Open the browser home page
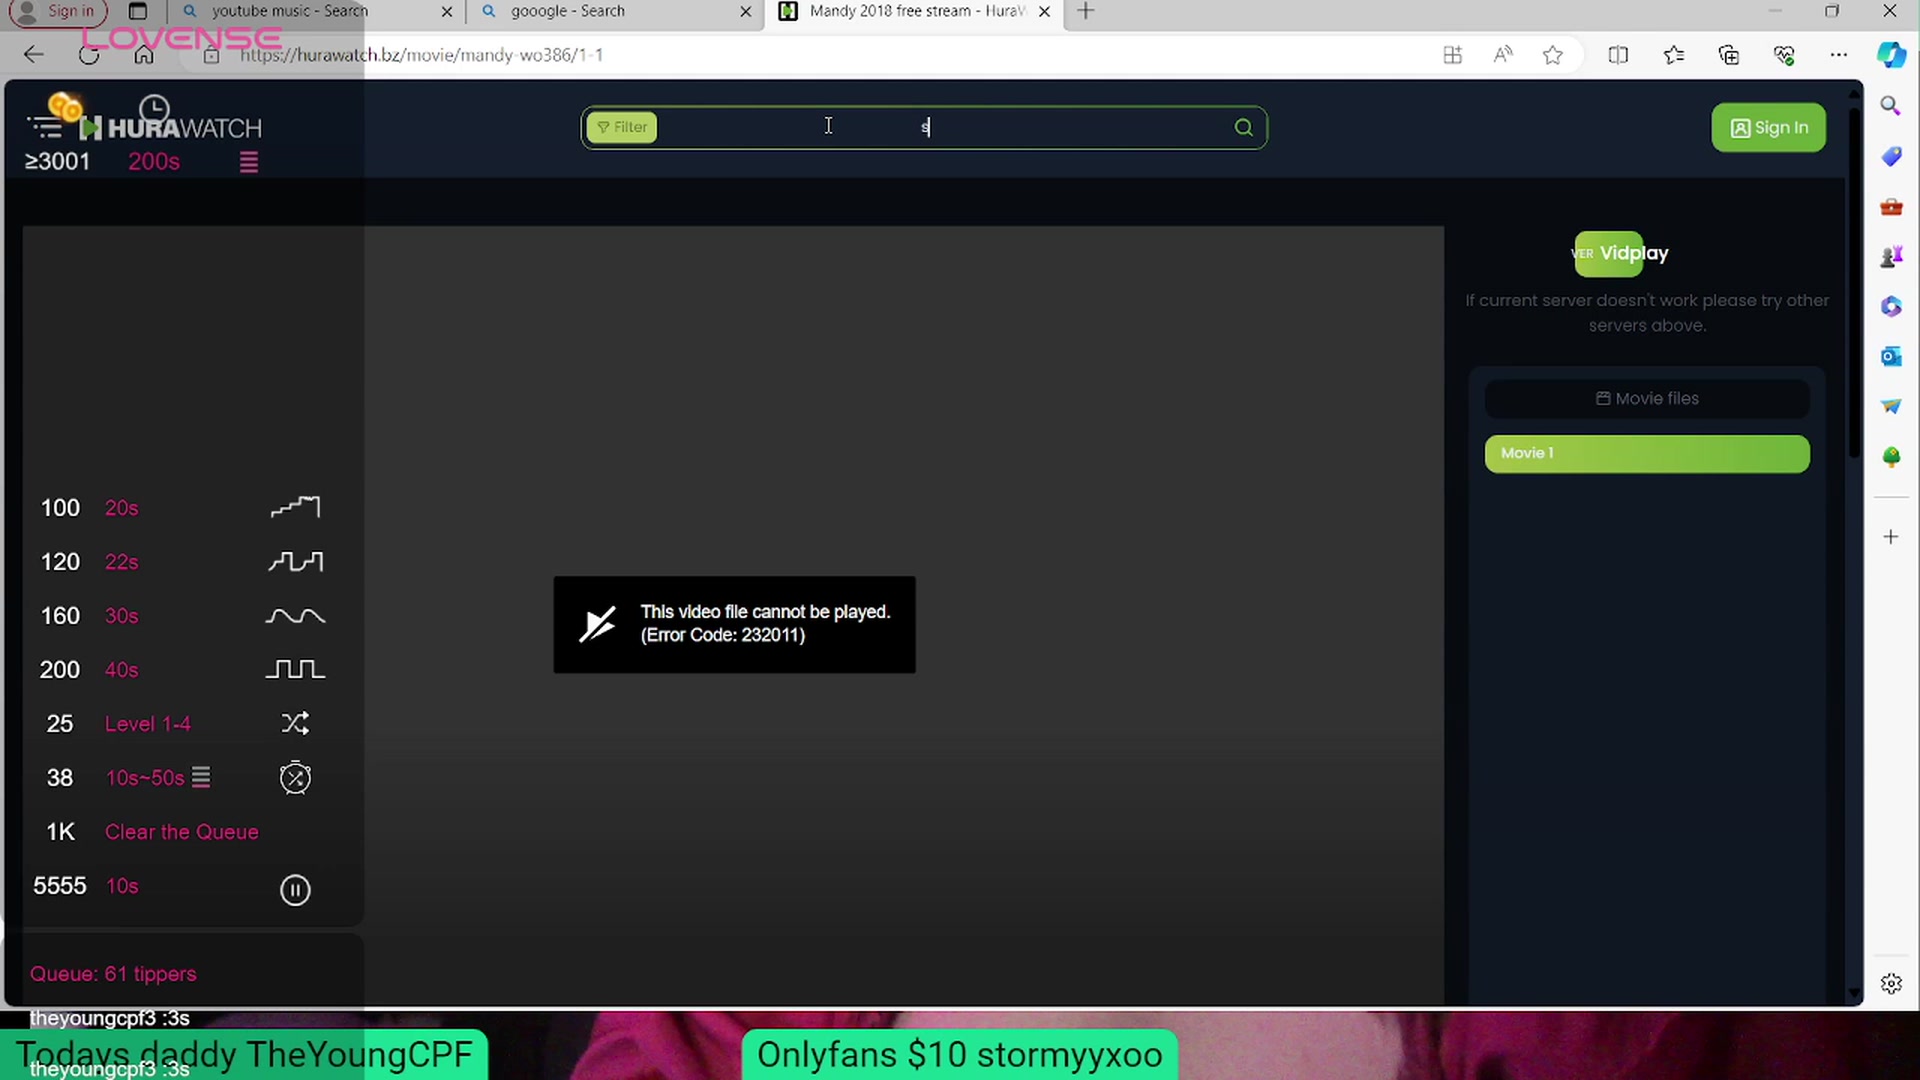 pos(144,55)
